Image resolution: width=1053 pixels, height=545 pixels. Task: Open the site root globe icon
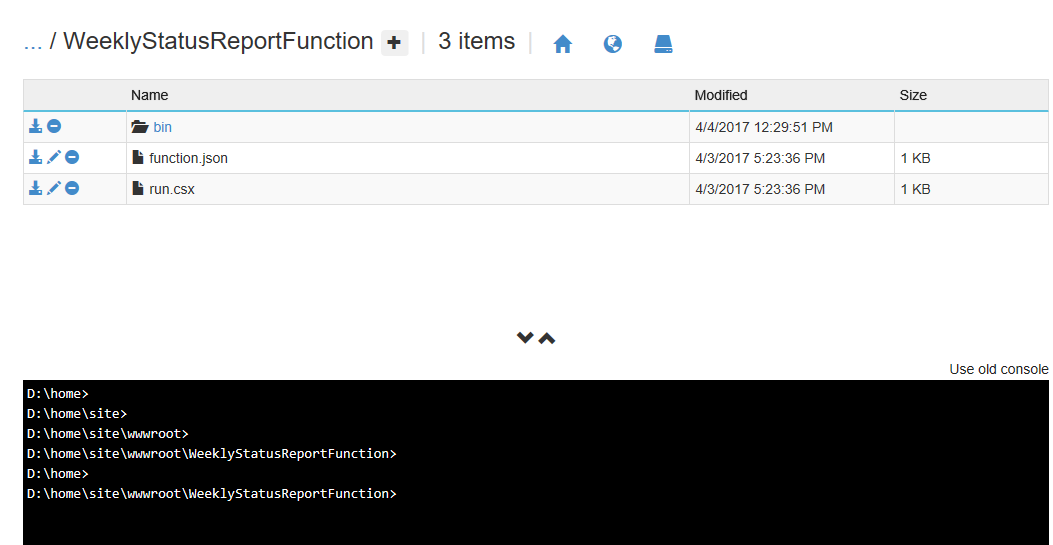pos(613,44)
